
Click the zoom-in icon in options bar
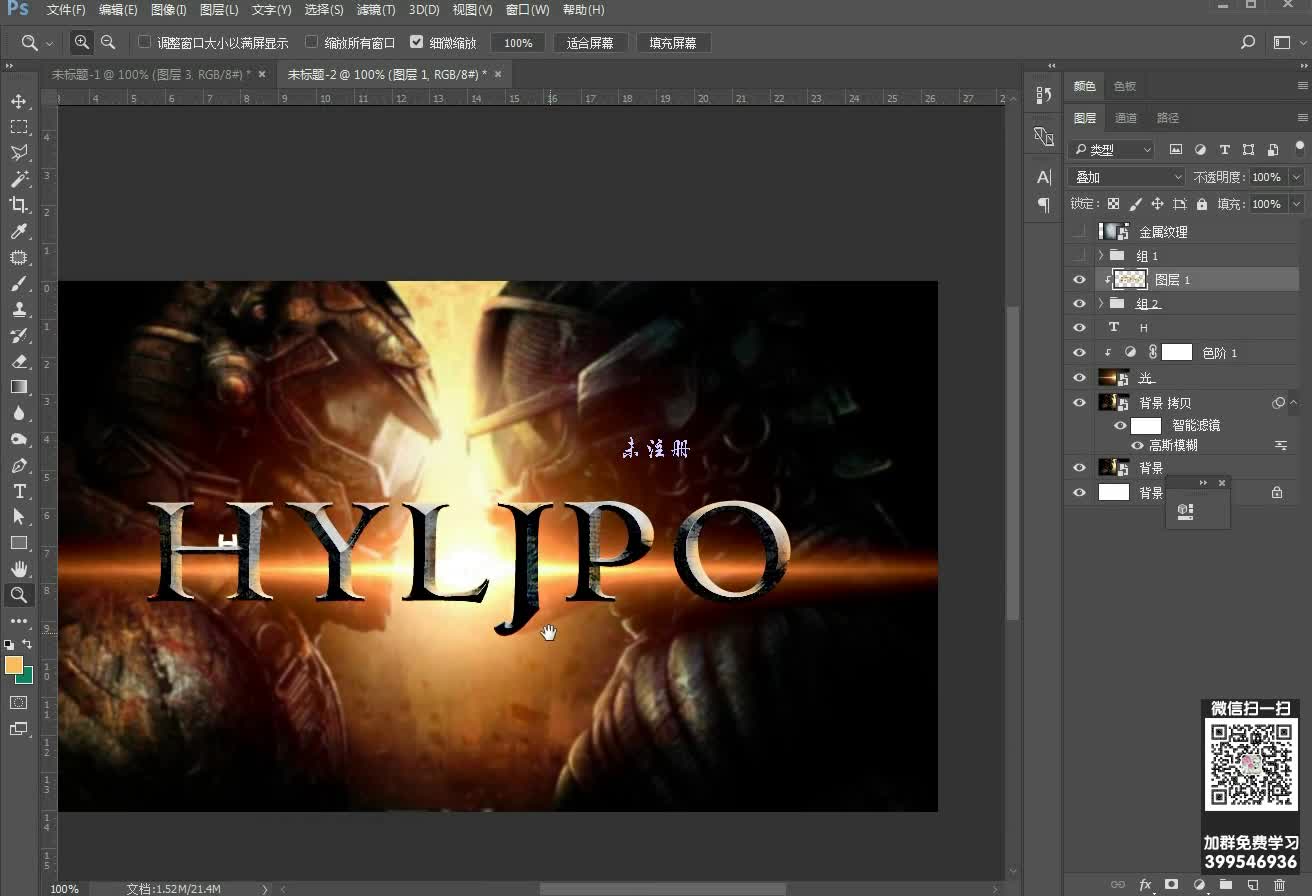pyautogui.click(x=82, y=43)
